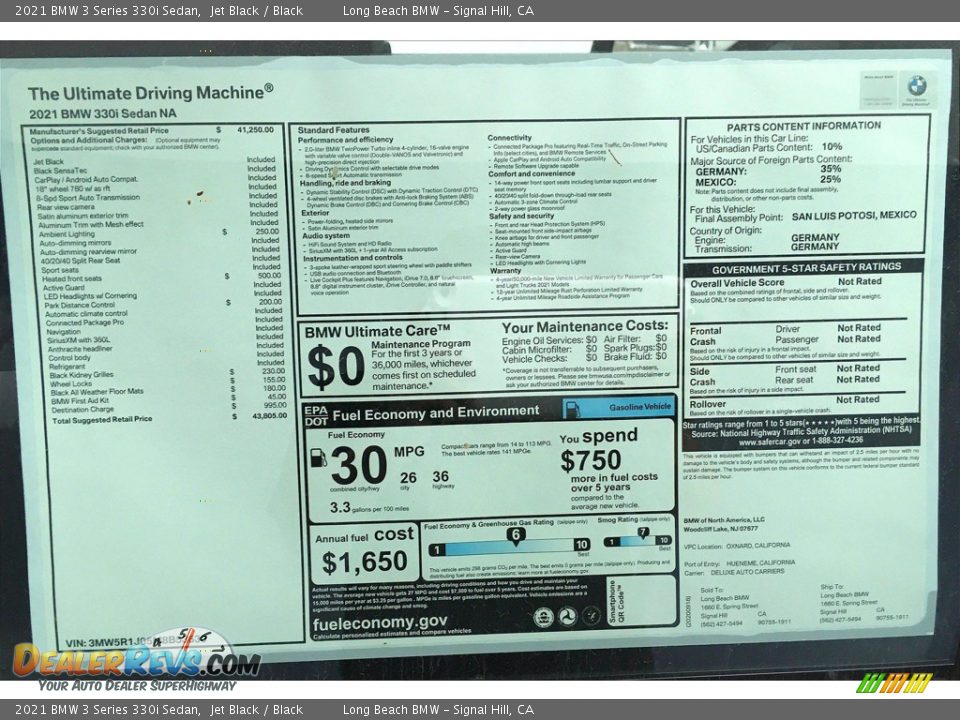Click the BMW roundel logo on sticker
The height and width of the screenshot is (720, 960).
(917, 85)
